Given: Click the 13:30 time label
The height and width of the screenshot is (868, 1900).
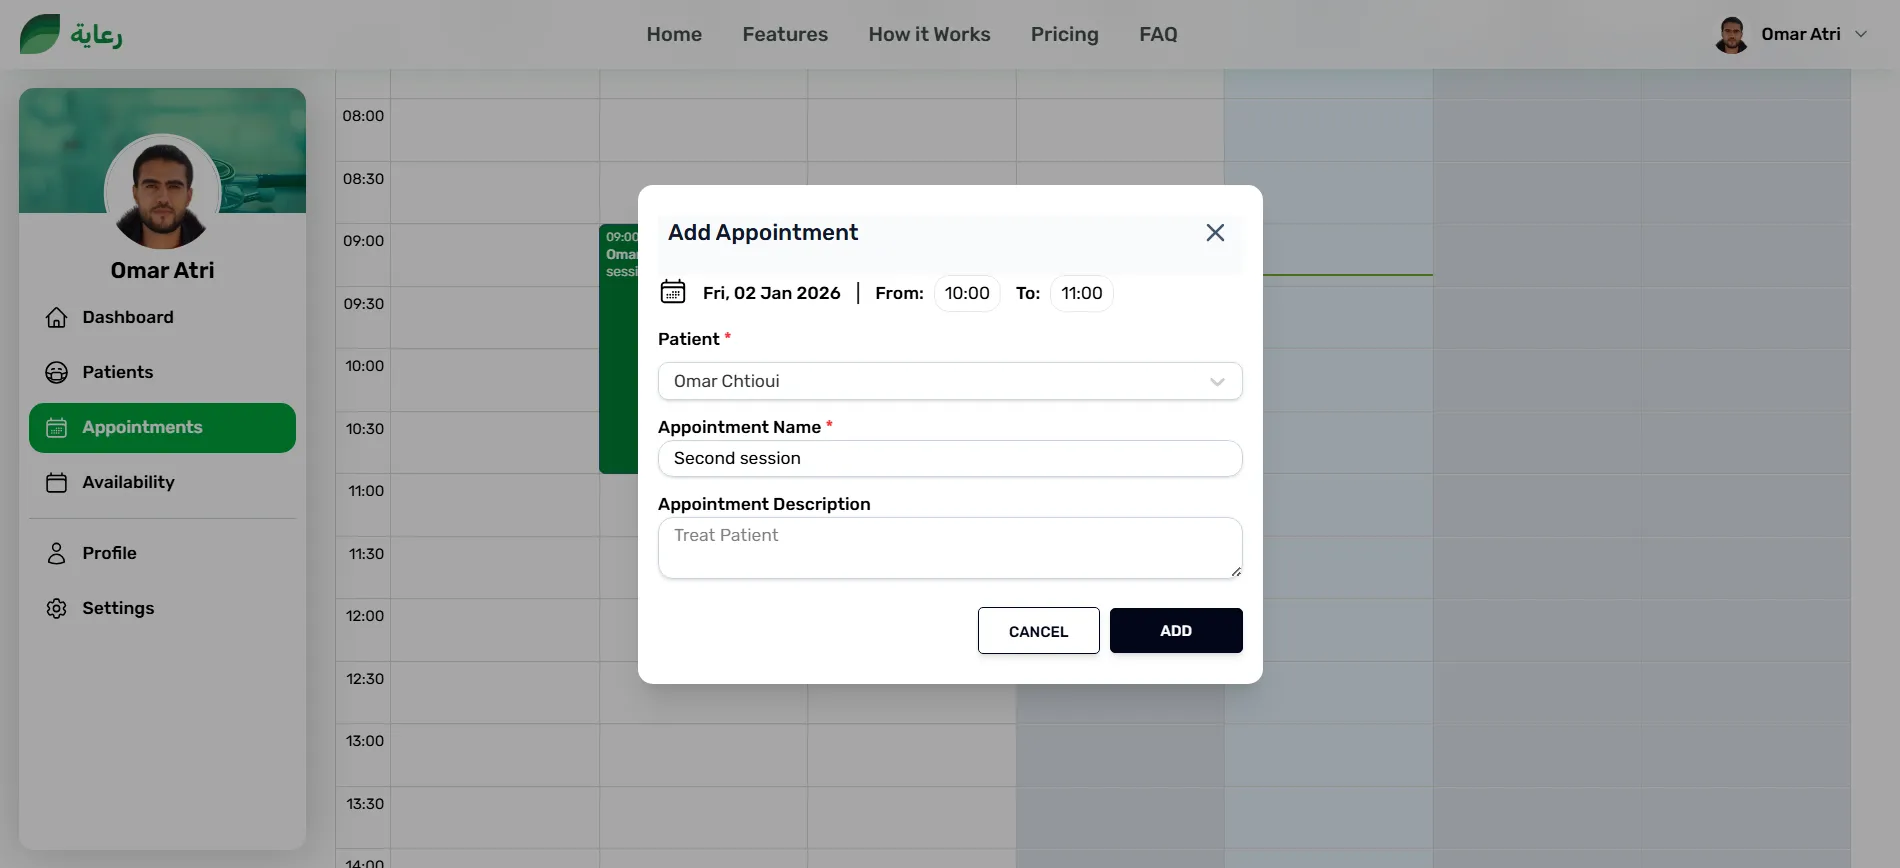Looking at the screenshot, I should 364,804.
